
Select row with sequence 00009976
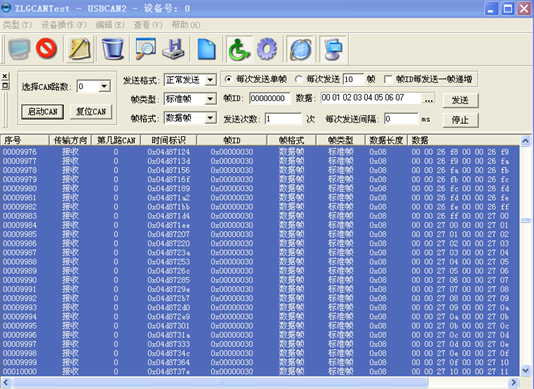(x=260, y=152)
